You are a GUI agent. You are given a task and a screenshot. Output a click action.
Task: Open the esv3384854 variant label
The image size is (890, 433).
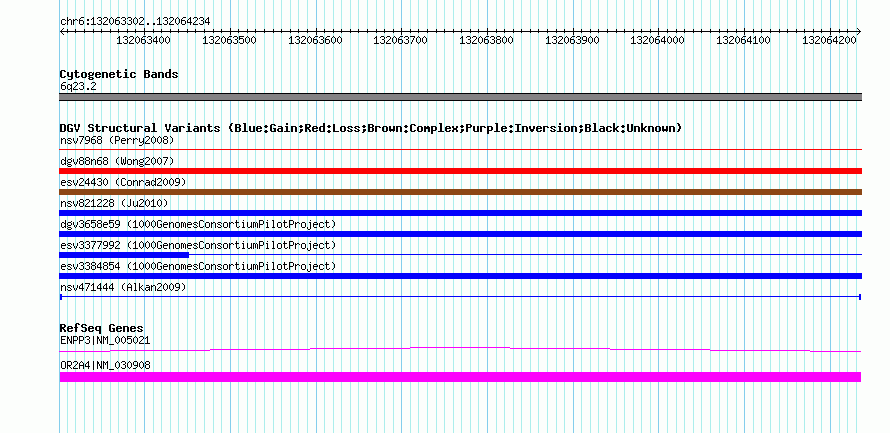click(x=198, y=266)
